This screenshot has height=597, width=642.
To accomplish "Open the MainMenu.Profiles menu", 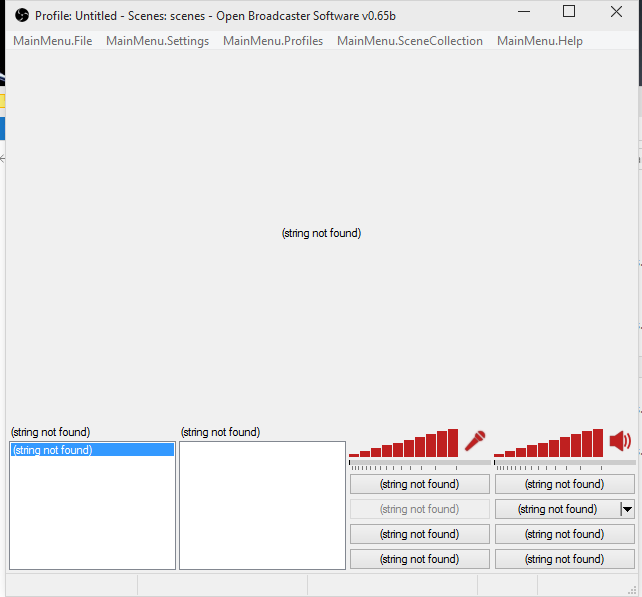I will point(273,41).
